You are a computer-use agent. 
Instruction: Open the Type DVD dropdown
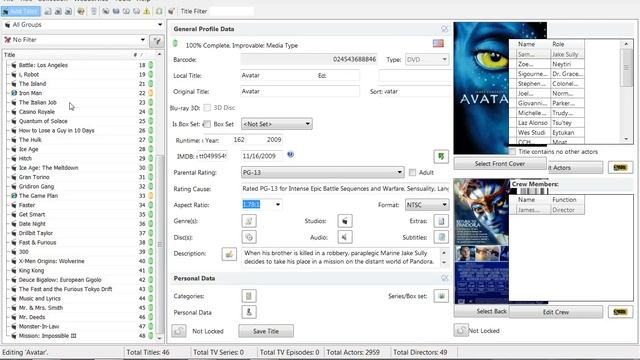[427, 60]
